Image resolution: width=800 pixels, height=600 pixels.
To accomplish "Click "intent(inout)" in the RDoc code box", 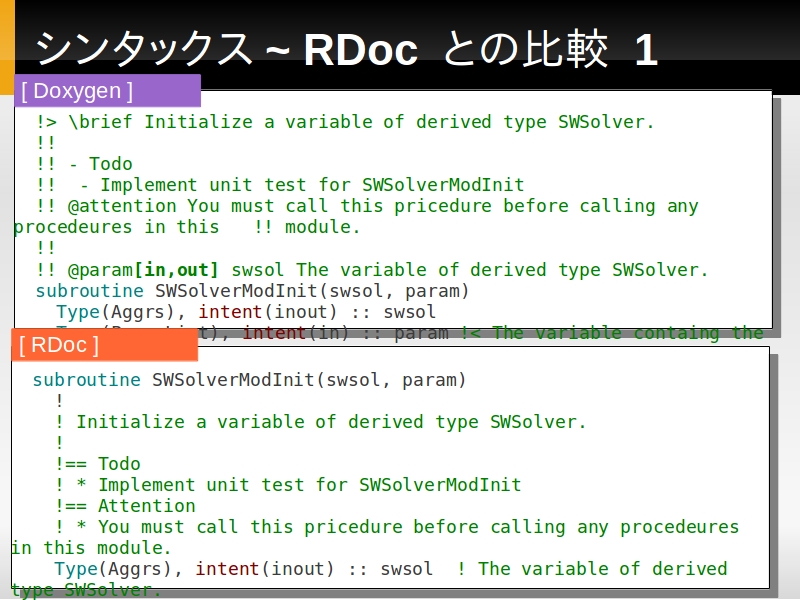I will point(264,569).
